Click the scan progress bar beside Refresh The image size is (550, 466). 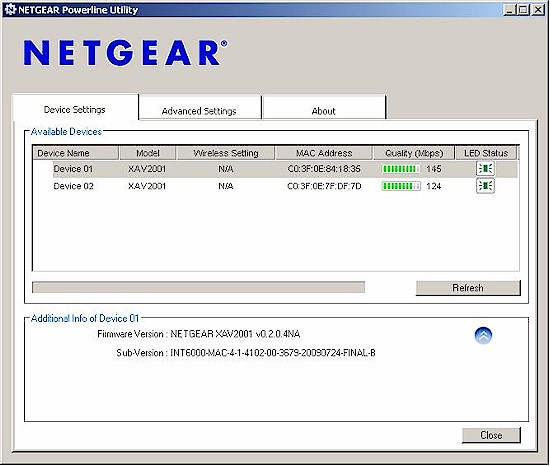pyautogui.click(x=199, y=287)
